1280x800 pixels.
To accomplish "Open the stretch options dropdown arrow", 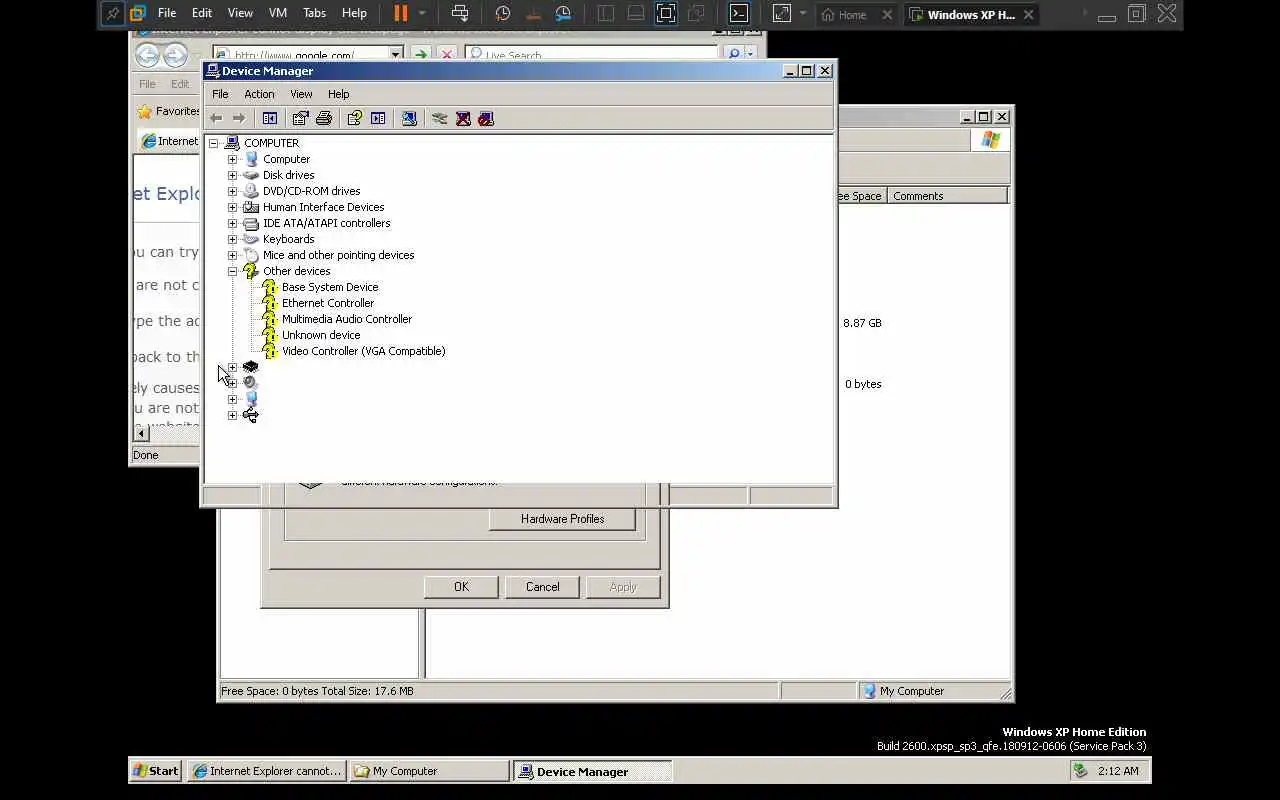I will click(803, 13).
